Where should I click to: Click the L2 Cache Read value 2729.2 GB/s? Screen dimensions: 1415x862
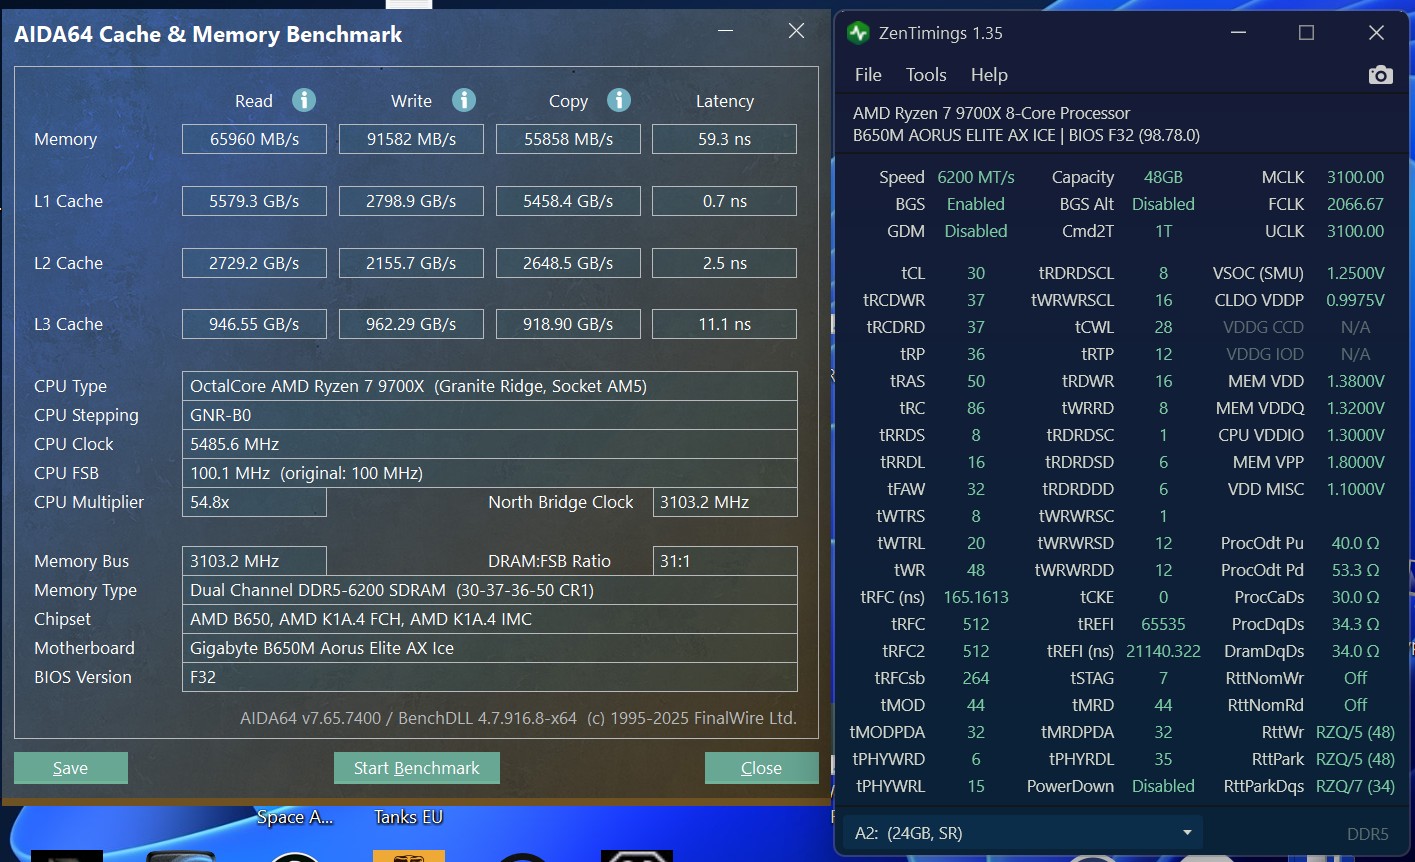tap(254, 263)
